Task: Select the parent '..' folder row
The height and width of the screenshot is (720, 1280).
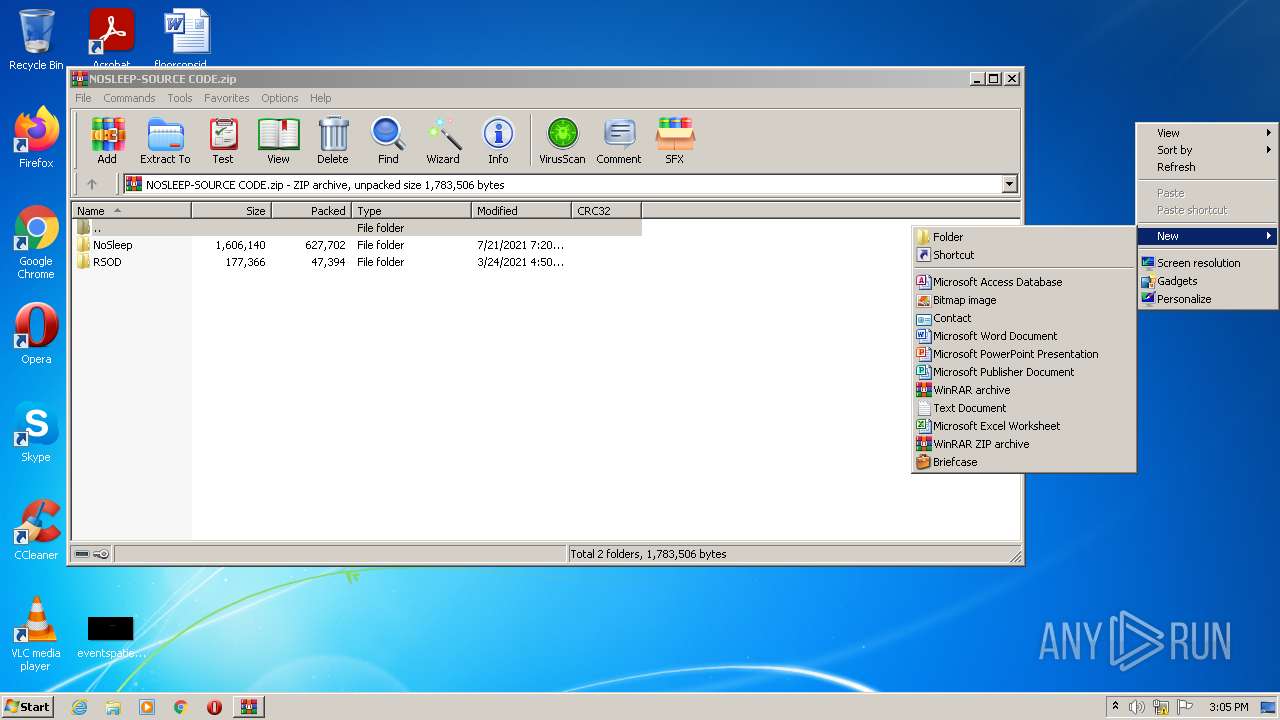Action: 357,228
